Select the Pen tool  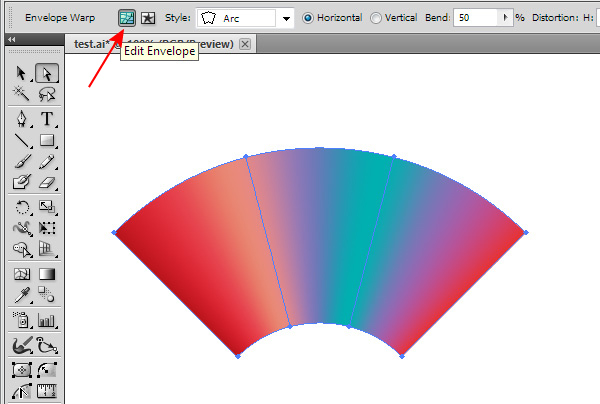[21, 119]
